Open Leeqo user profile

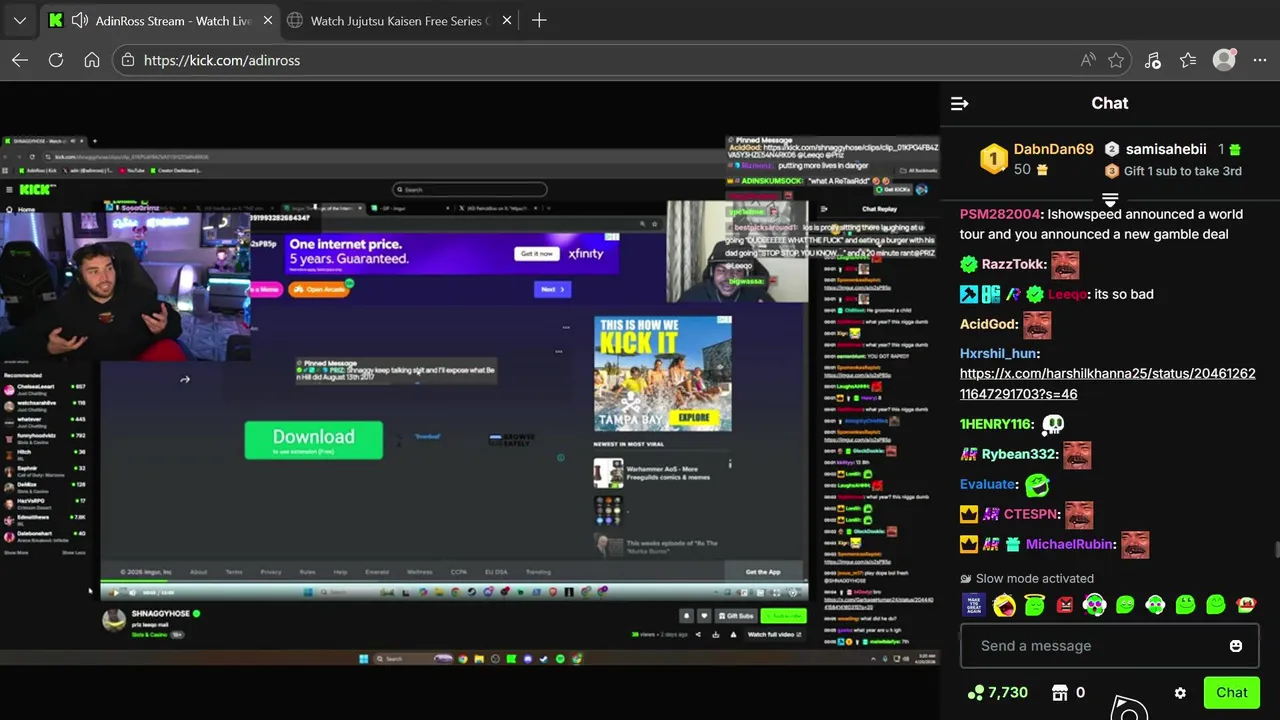[x=1067, y=294]
